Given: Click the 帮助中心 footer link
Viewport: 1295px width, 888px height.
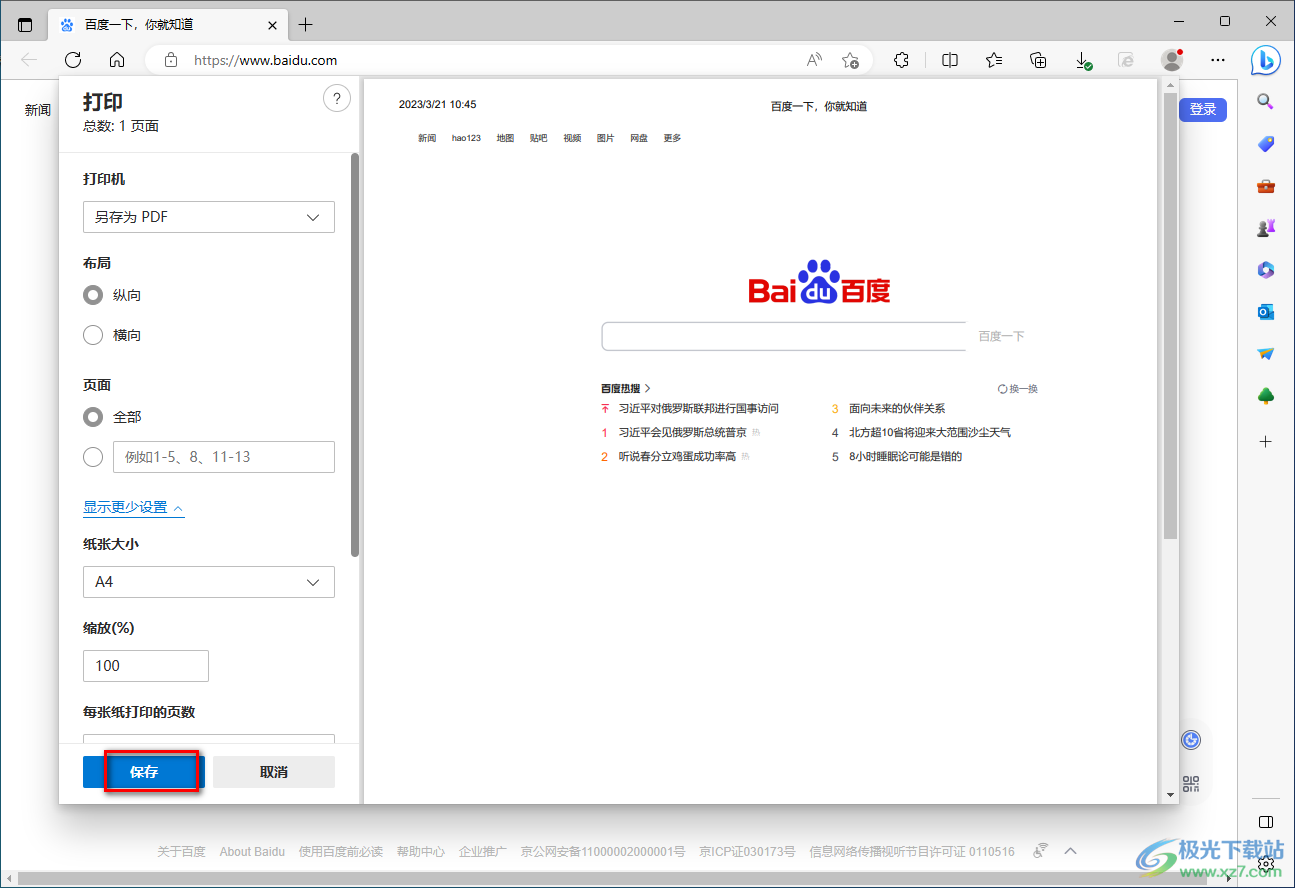Looking at the screenshot, I should pyautogui.click(x=421, y=852).
